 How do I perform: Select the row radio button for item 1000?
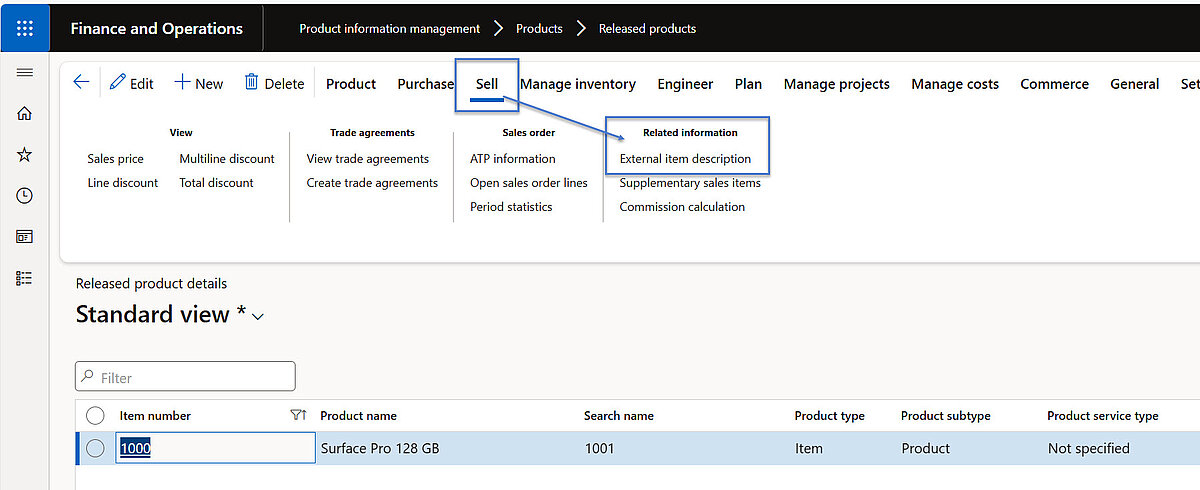point(95,449)
